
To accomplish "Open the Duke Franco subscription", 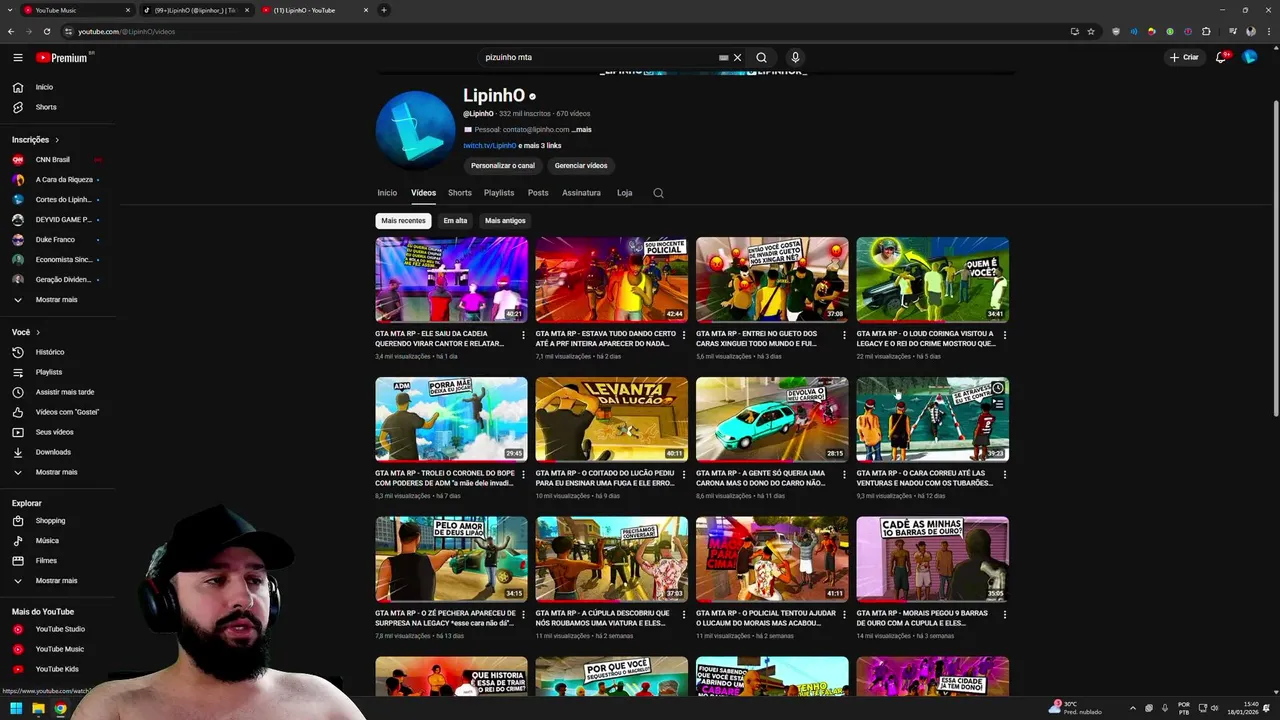I will [x=57, y=240].
